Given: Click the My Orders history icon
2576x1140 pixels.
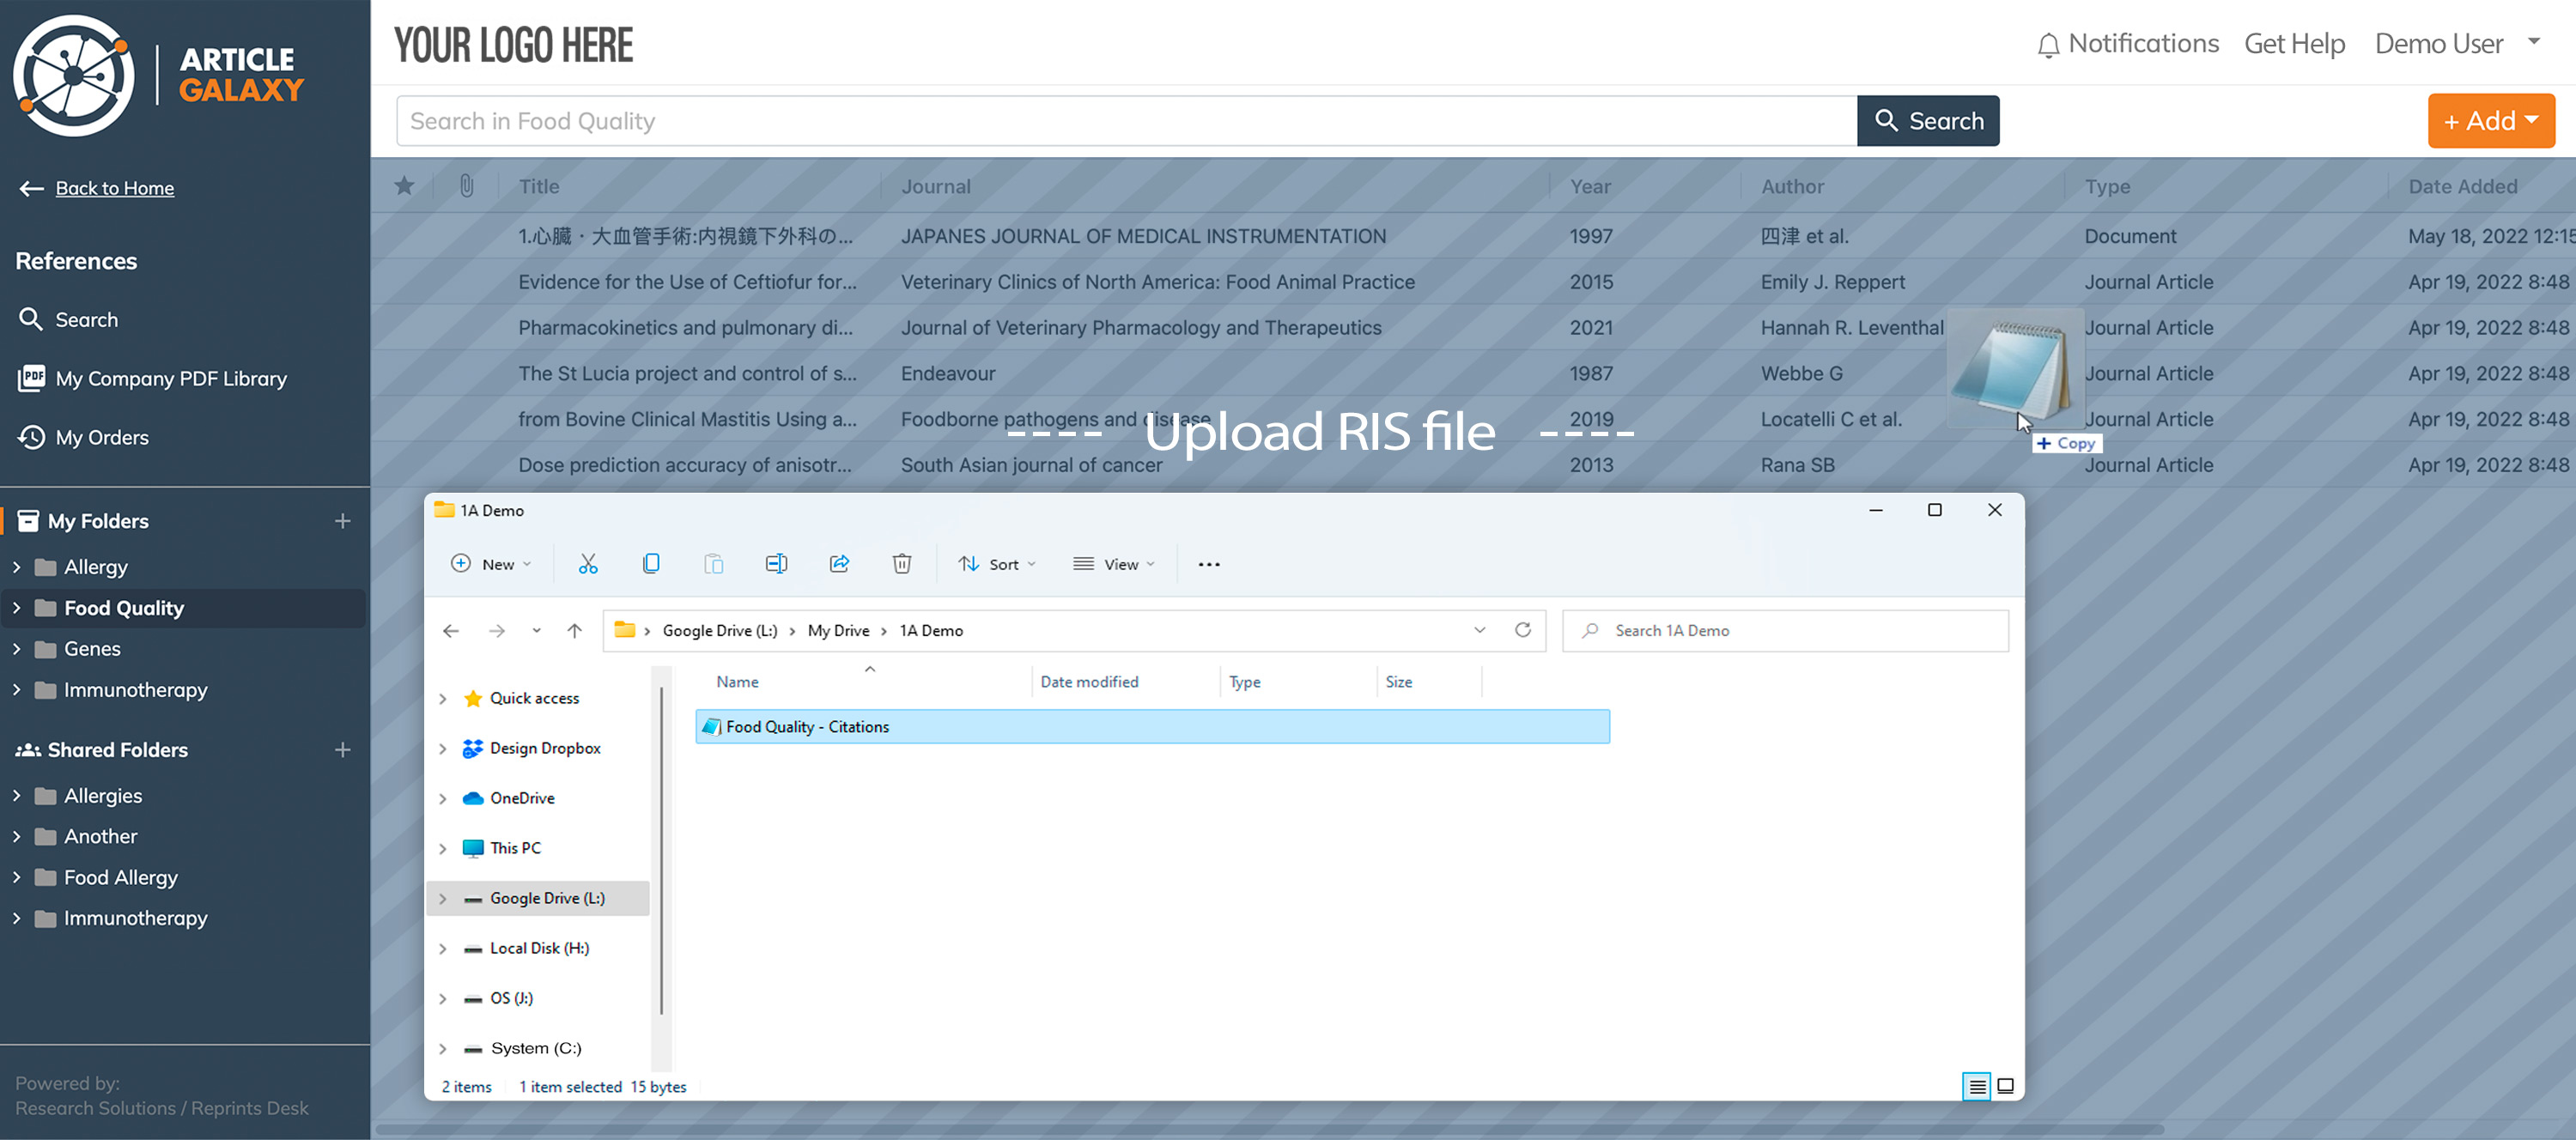Looking at the screenshot, I should tap(31, 437).
